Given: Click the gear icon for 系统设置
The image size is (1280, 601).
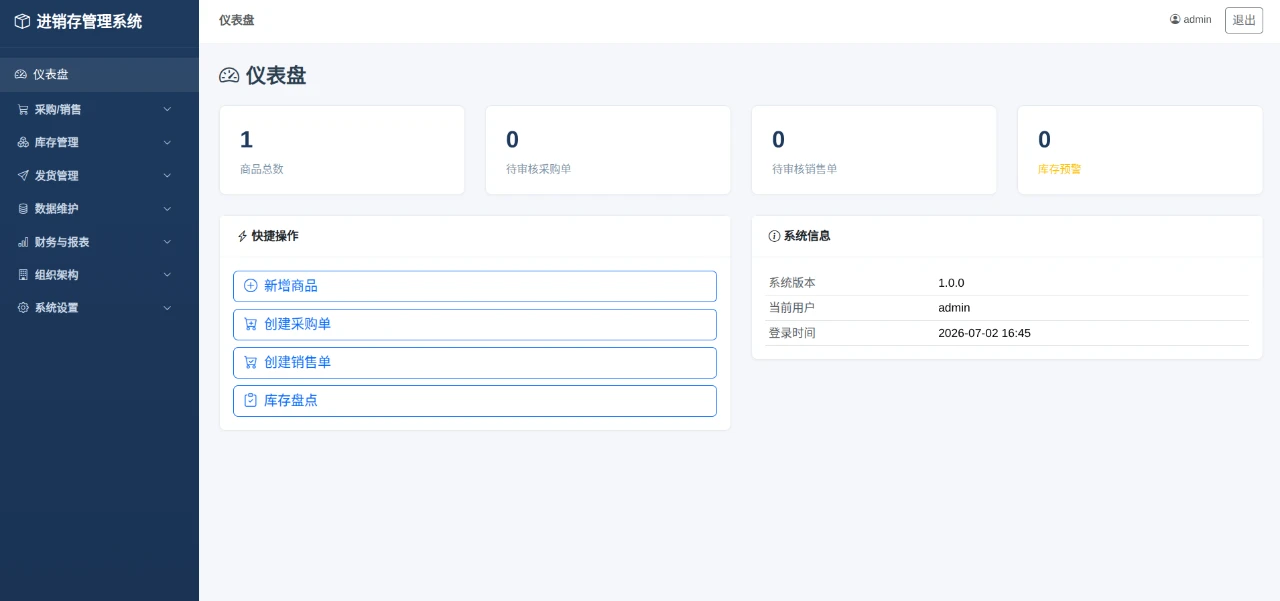Looking at the screenshot, I should (23, 307).
